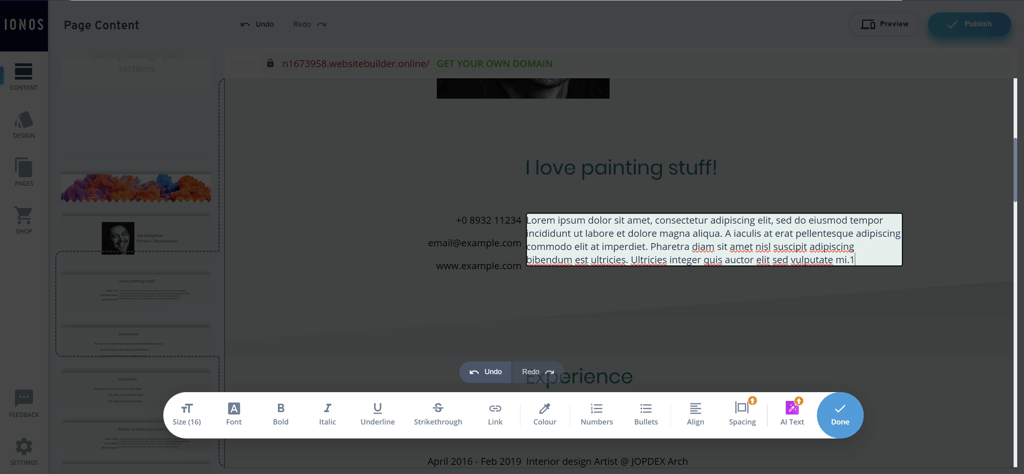Click the phone number +0 8932 11234
Viewport: 1024px width, 474px height.
coord(488,221)
